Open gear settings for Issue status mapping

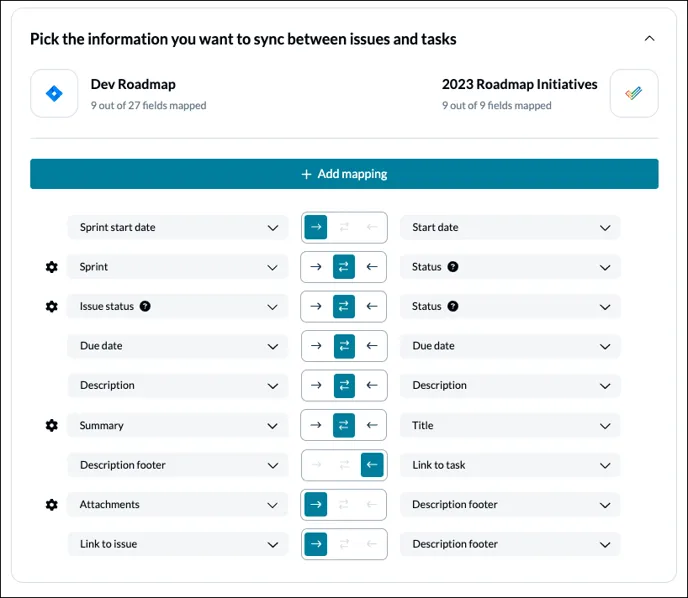[x=52, y=306]
